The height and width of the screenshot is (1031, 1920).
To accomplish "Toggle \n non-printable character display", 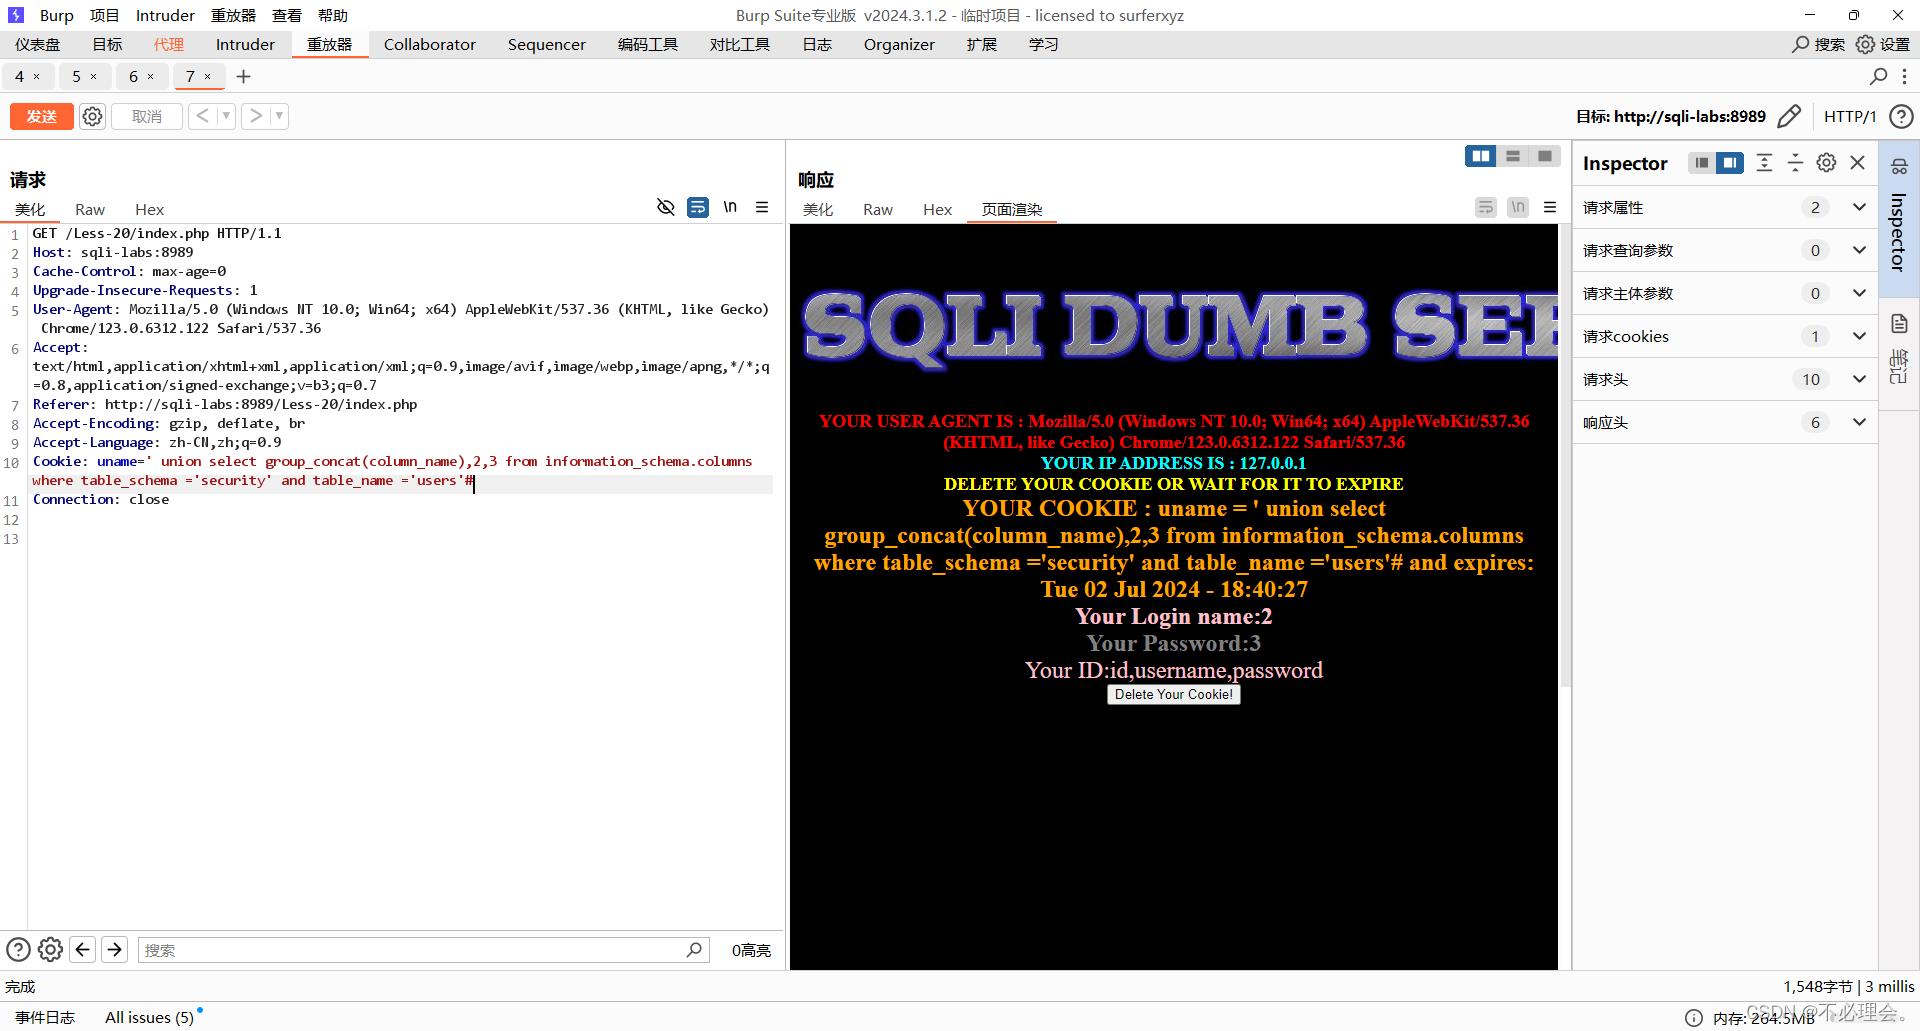I will 730,207.
